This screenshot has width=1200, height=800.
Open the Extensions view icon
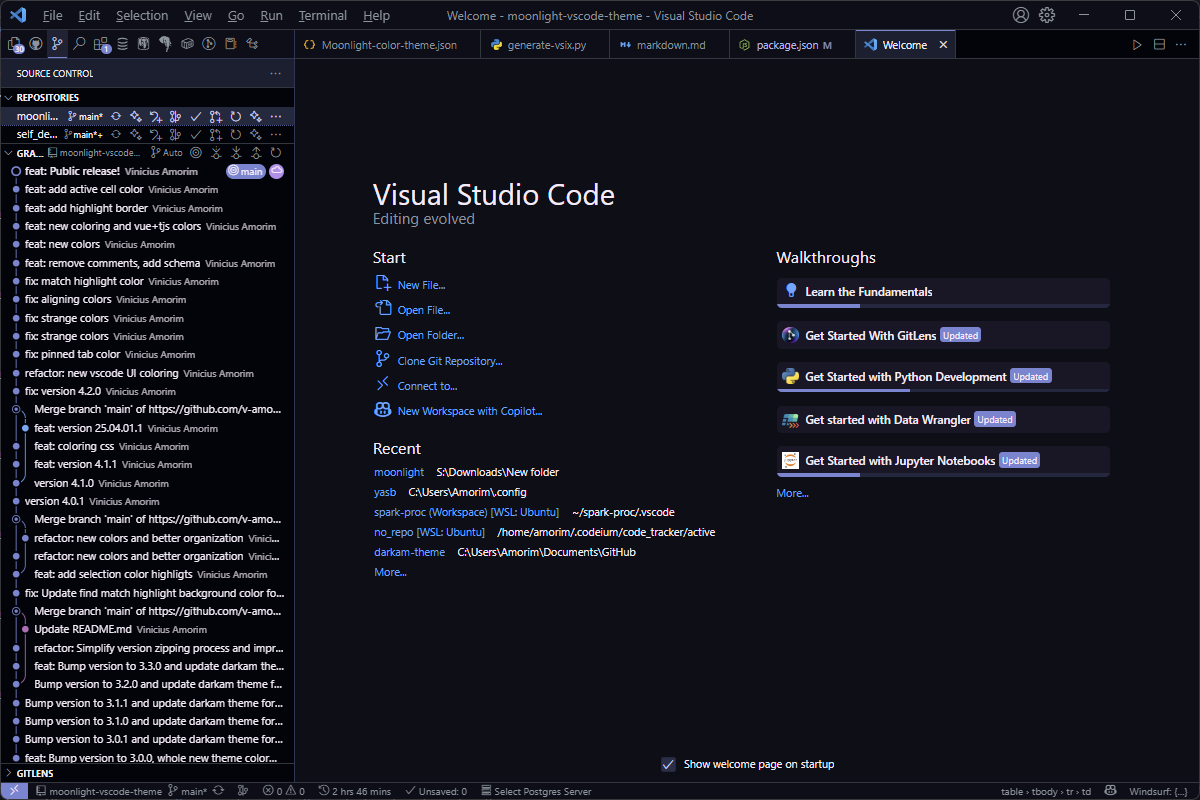[101, 44]
